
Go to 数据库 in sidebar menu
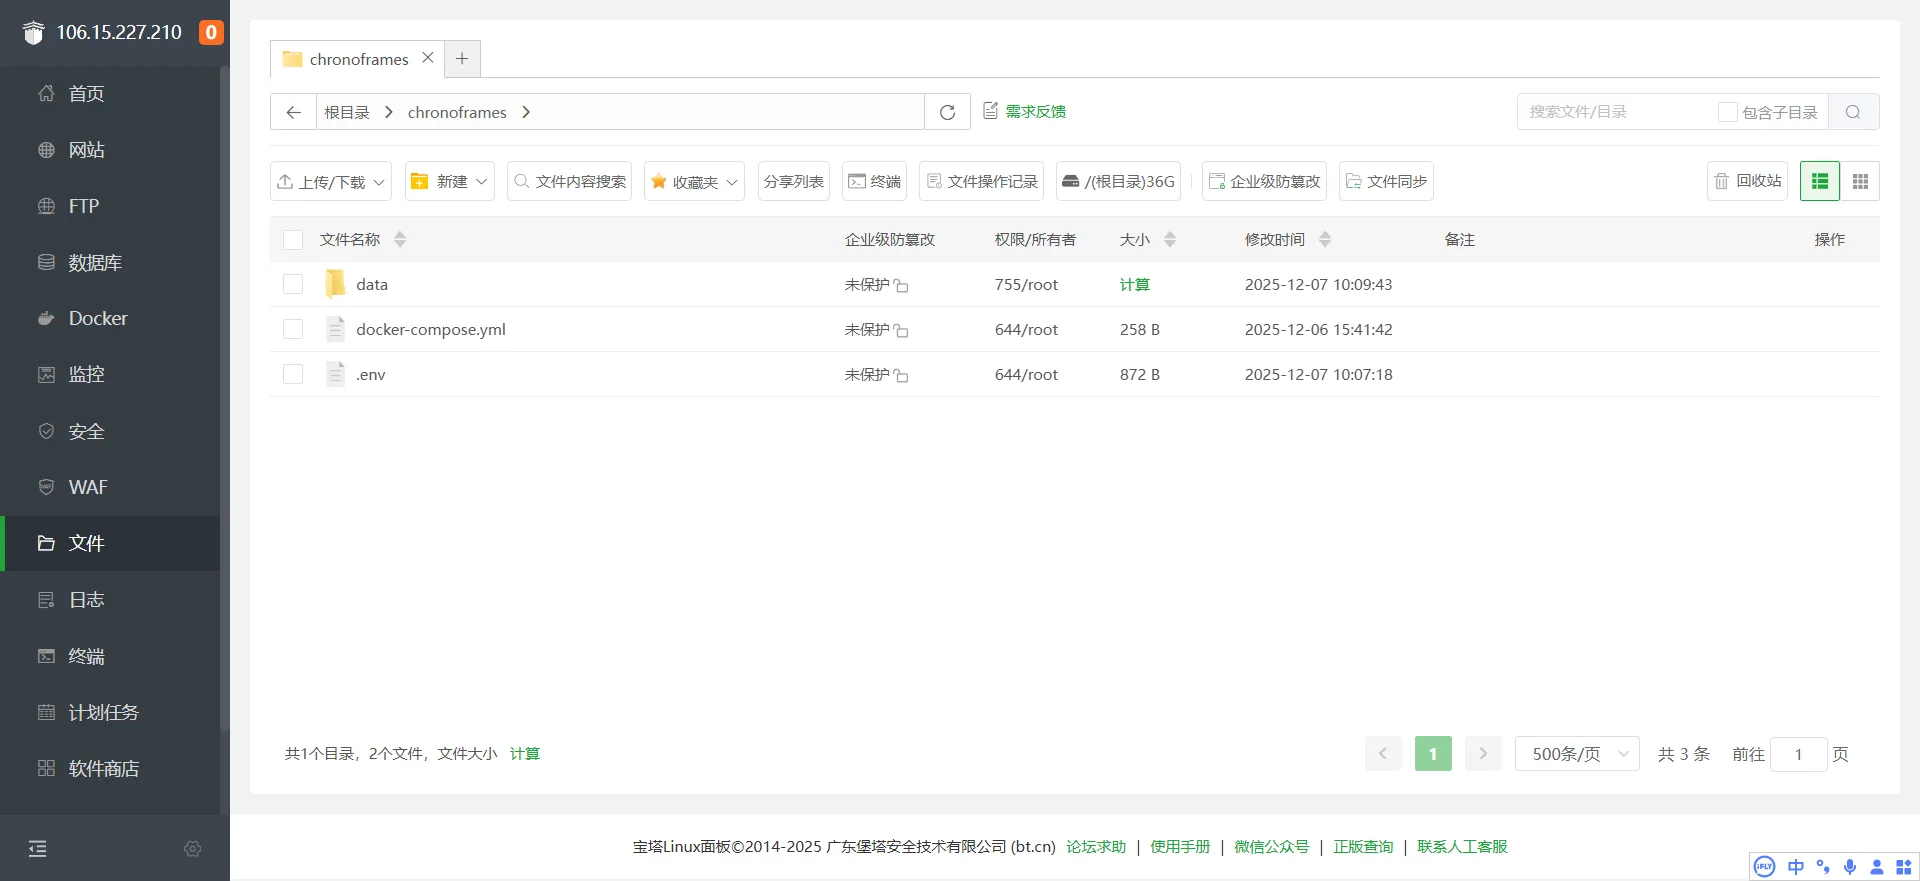95,262
